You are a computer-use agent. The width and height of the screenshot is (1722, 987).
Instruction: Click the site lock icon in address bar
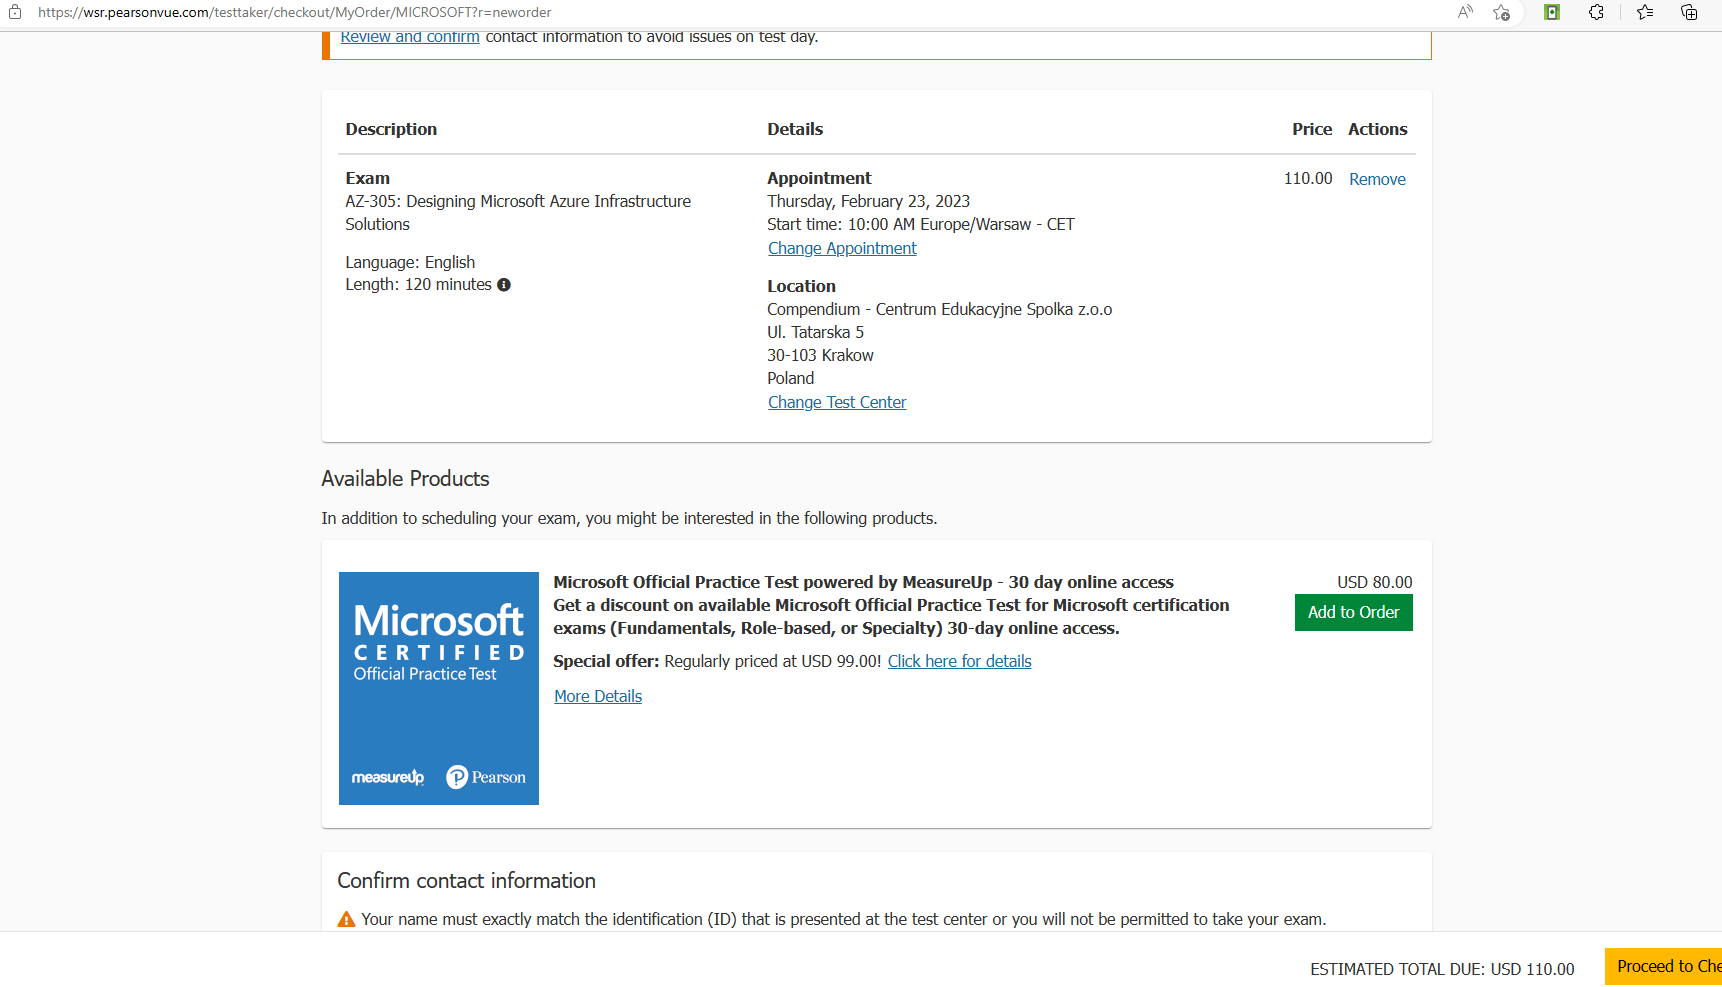(x=15, y=12)
